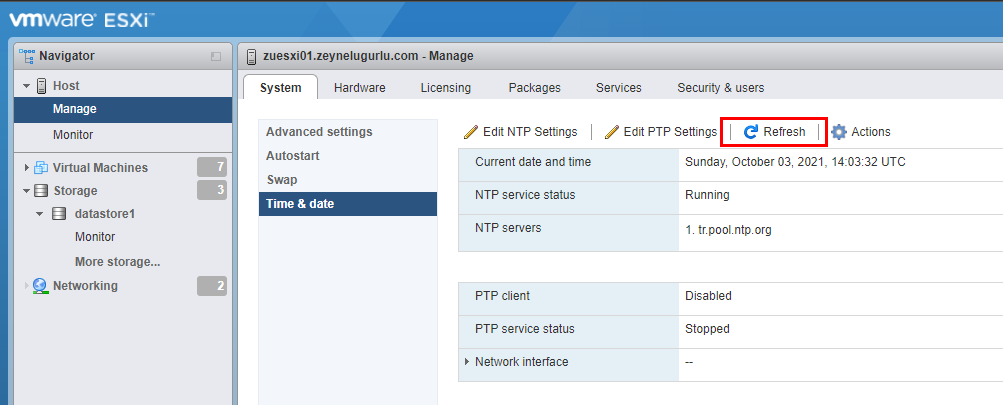
Task: Click the NTP service status label
Action: [x=525, y=195]
